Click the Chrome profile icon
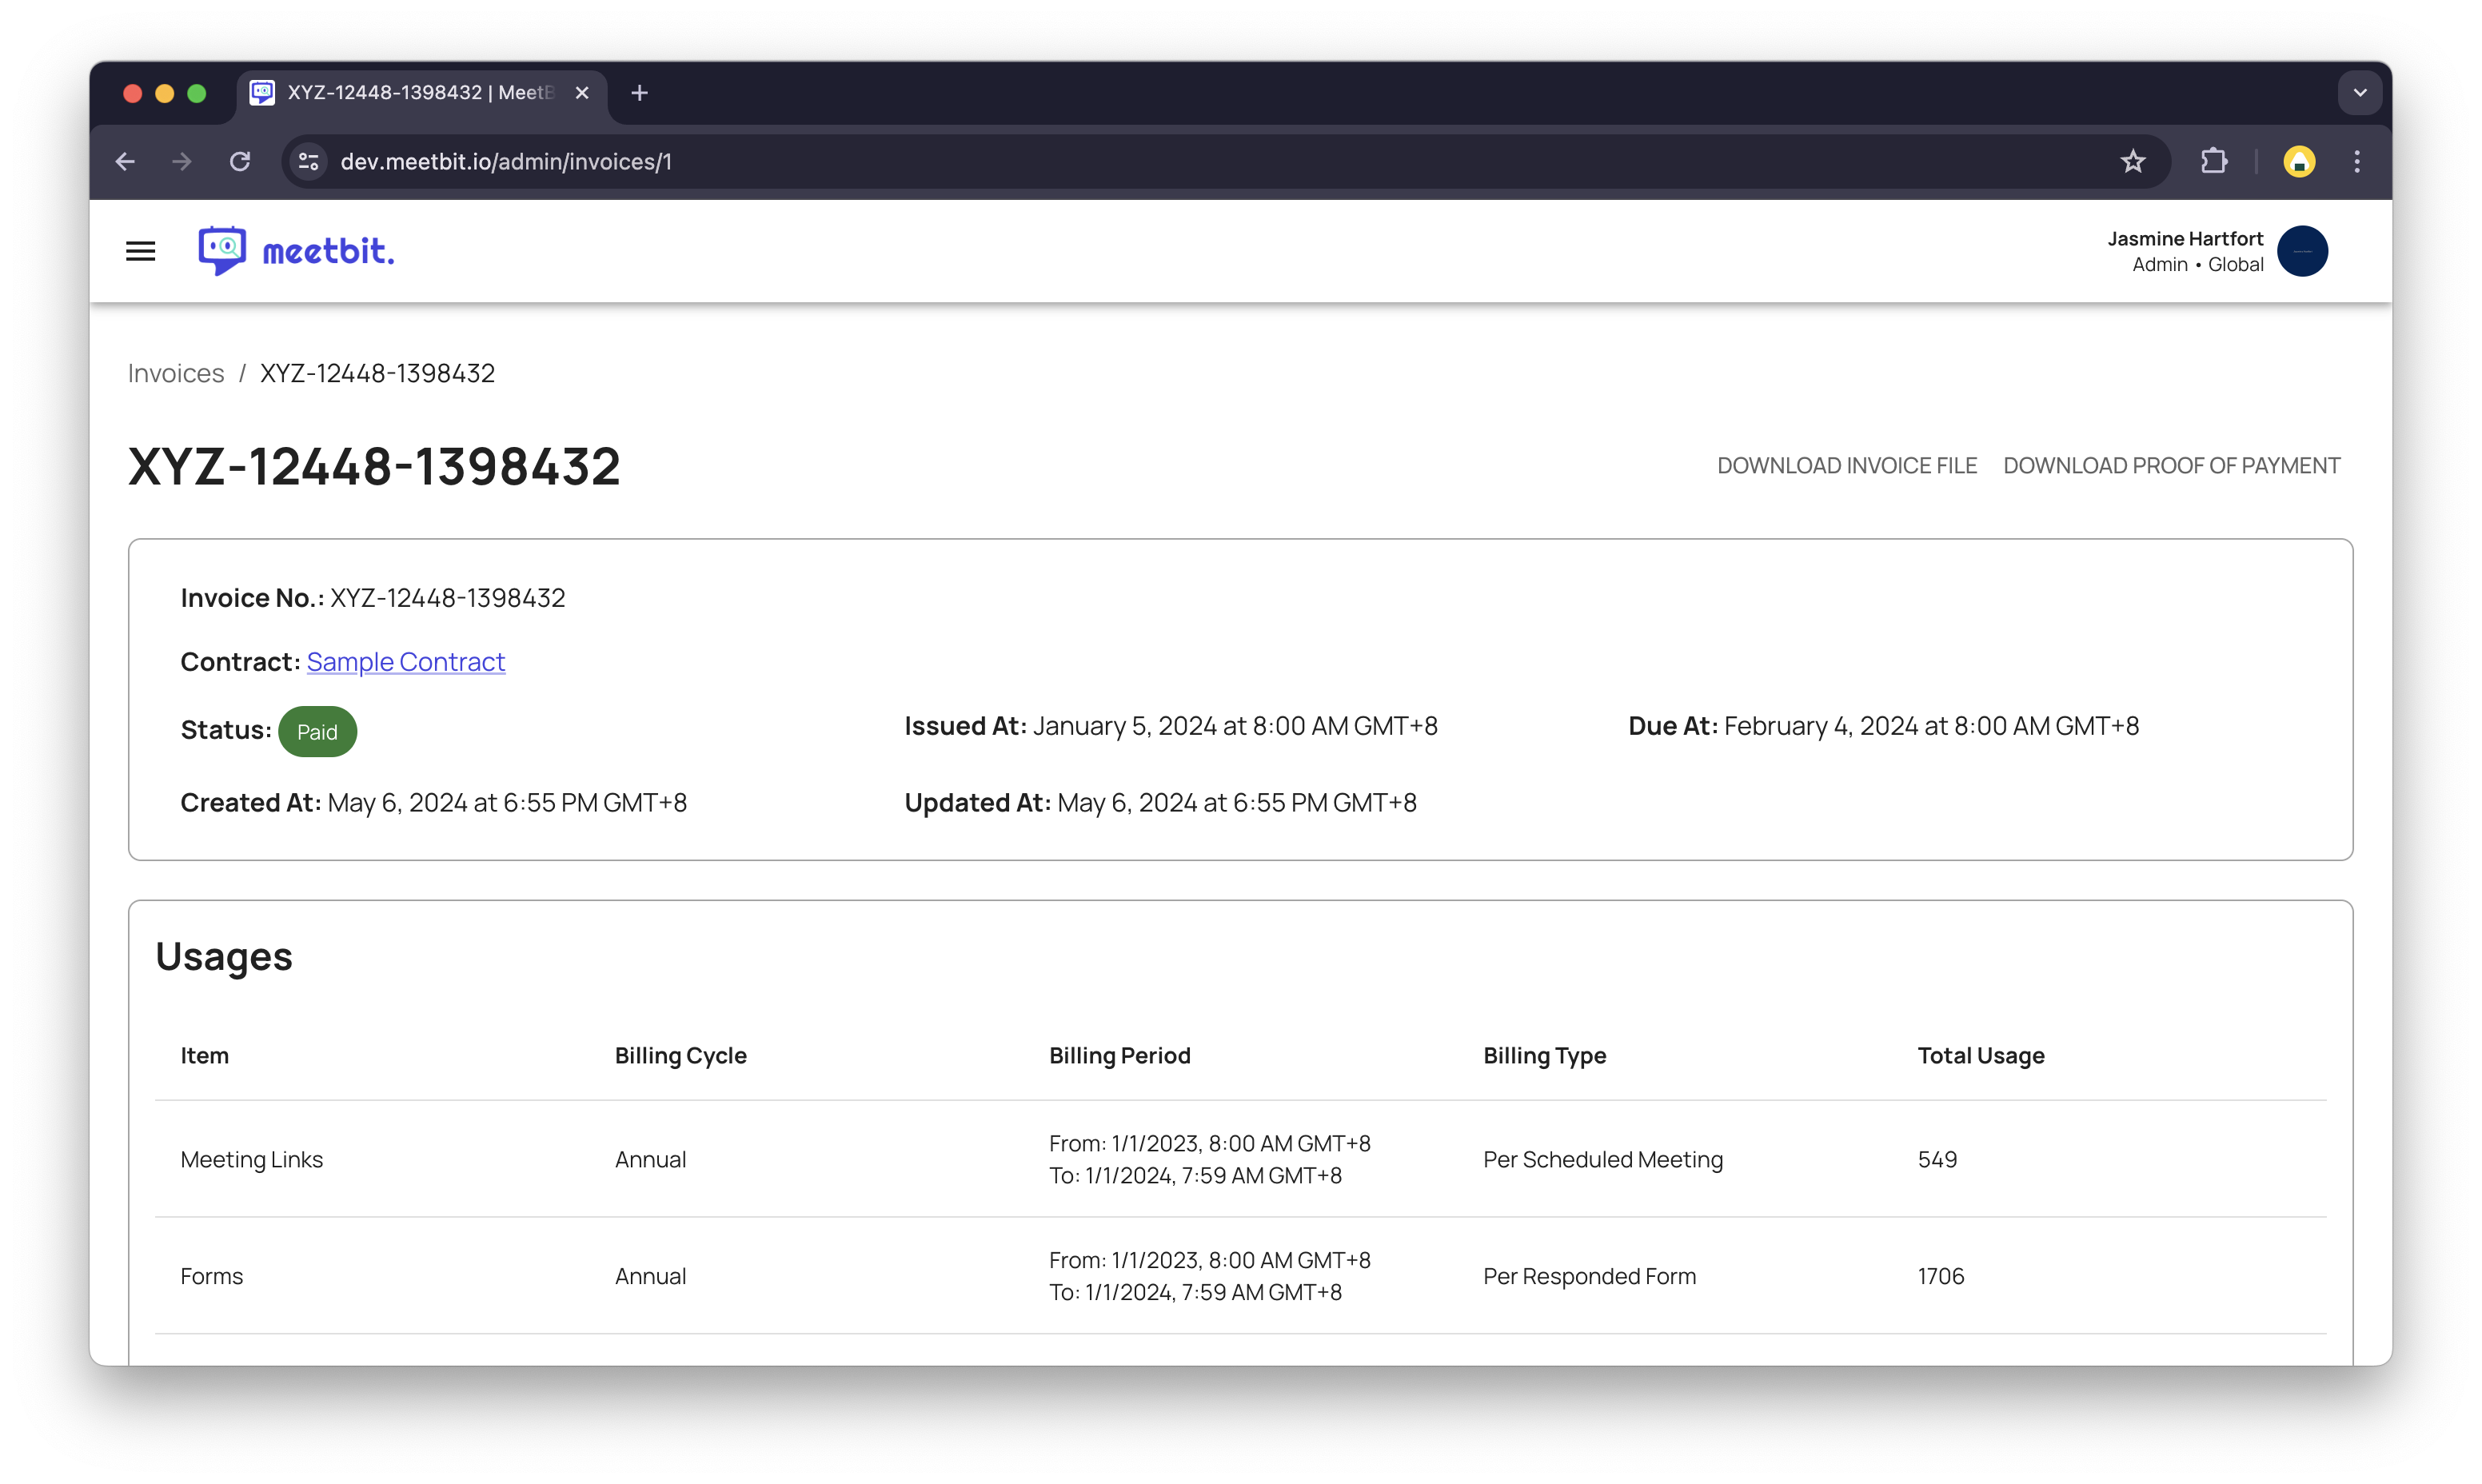Image resolution: width=2482 pixels, height=1484 pixels. tap(2298, 161)
